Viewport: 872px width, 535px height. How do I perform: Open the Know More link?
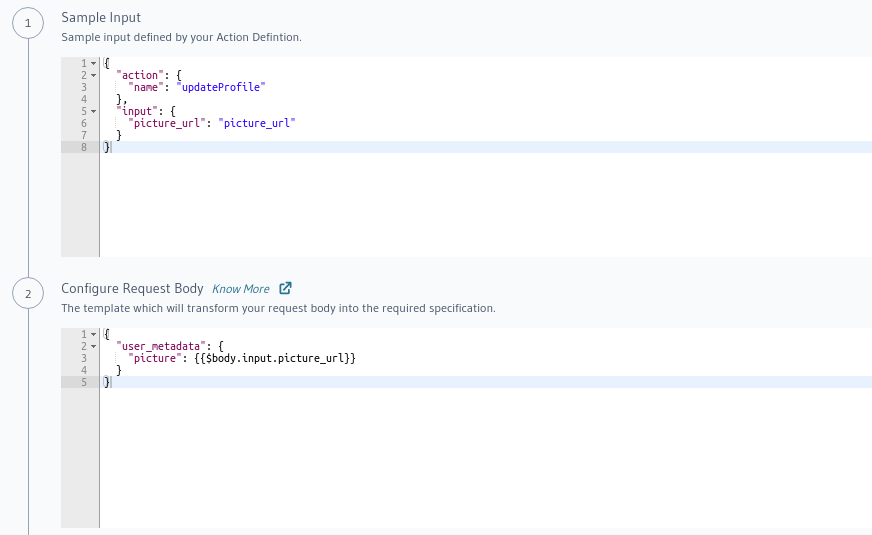pos(241,289)
